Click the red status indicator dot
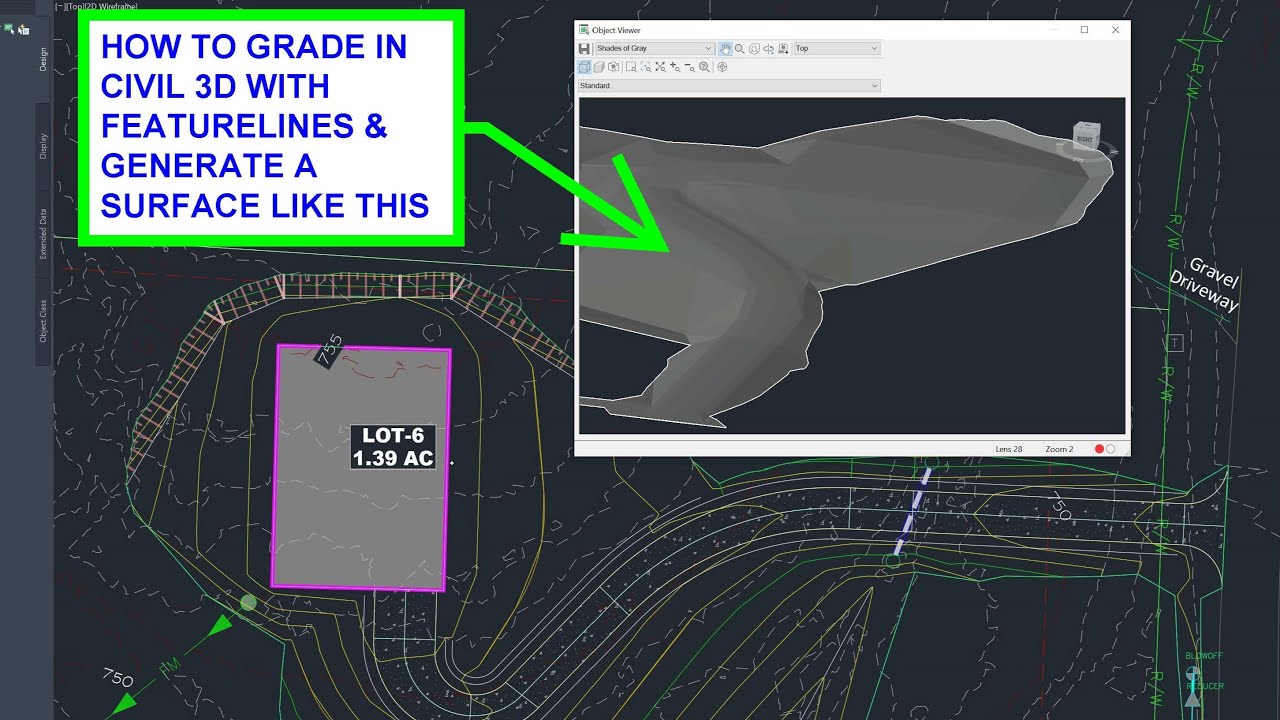 click(1099, 449)
